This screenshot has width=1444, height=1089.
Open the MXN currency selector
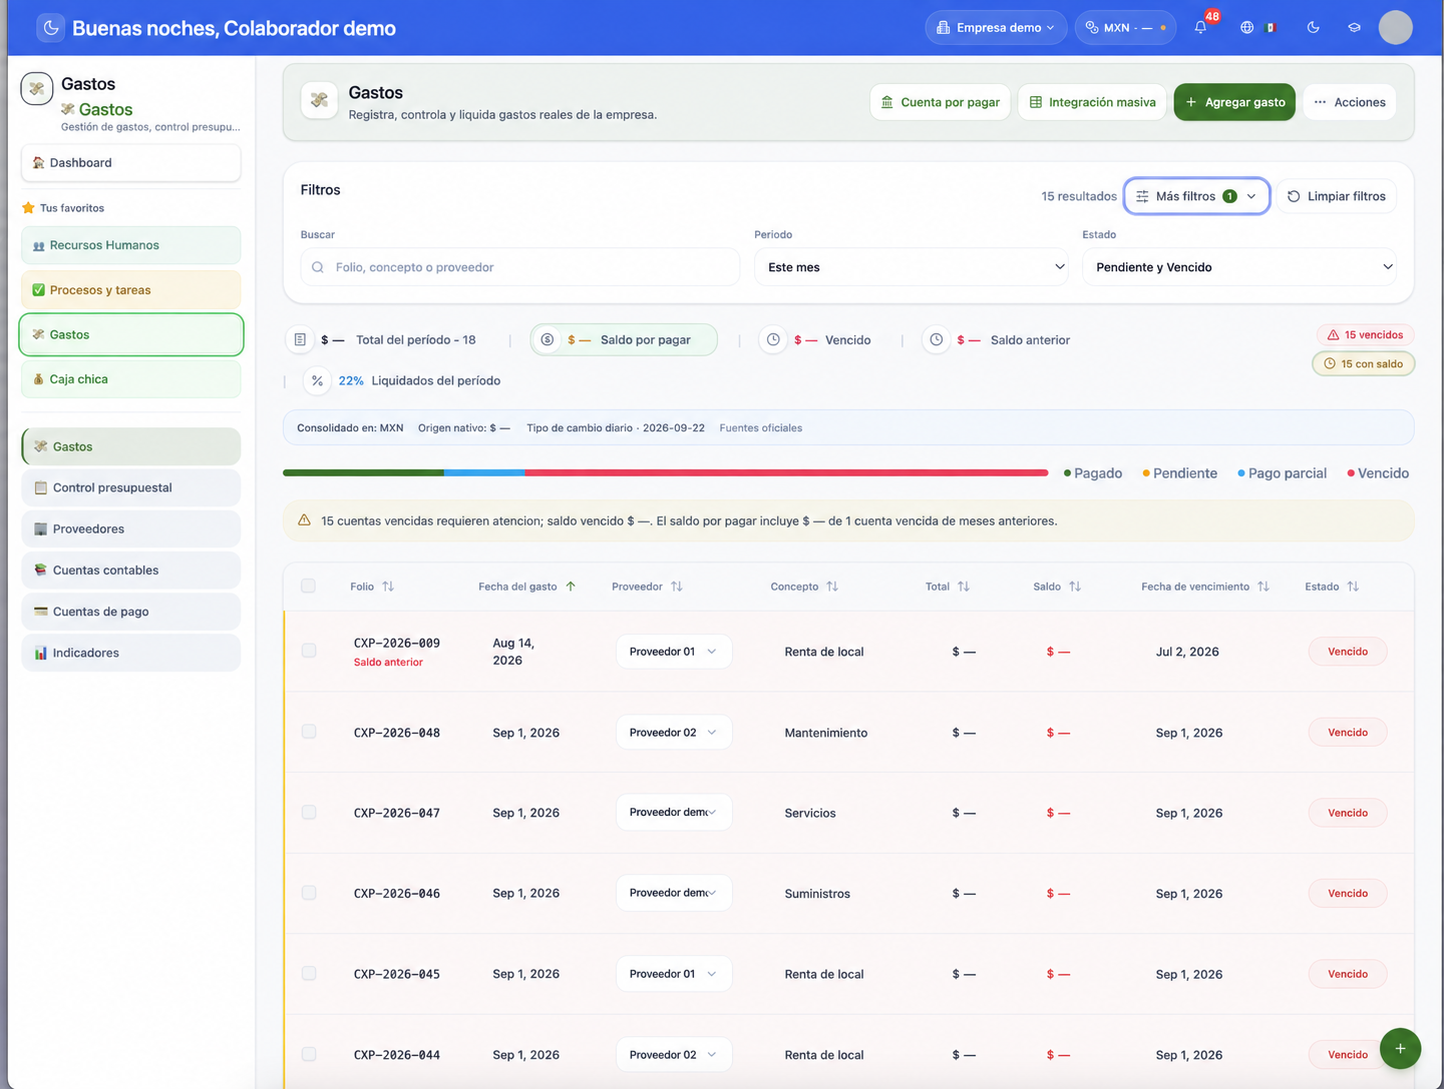tap(1127, 27)
